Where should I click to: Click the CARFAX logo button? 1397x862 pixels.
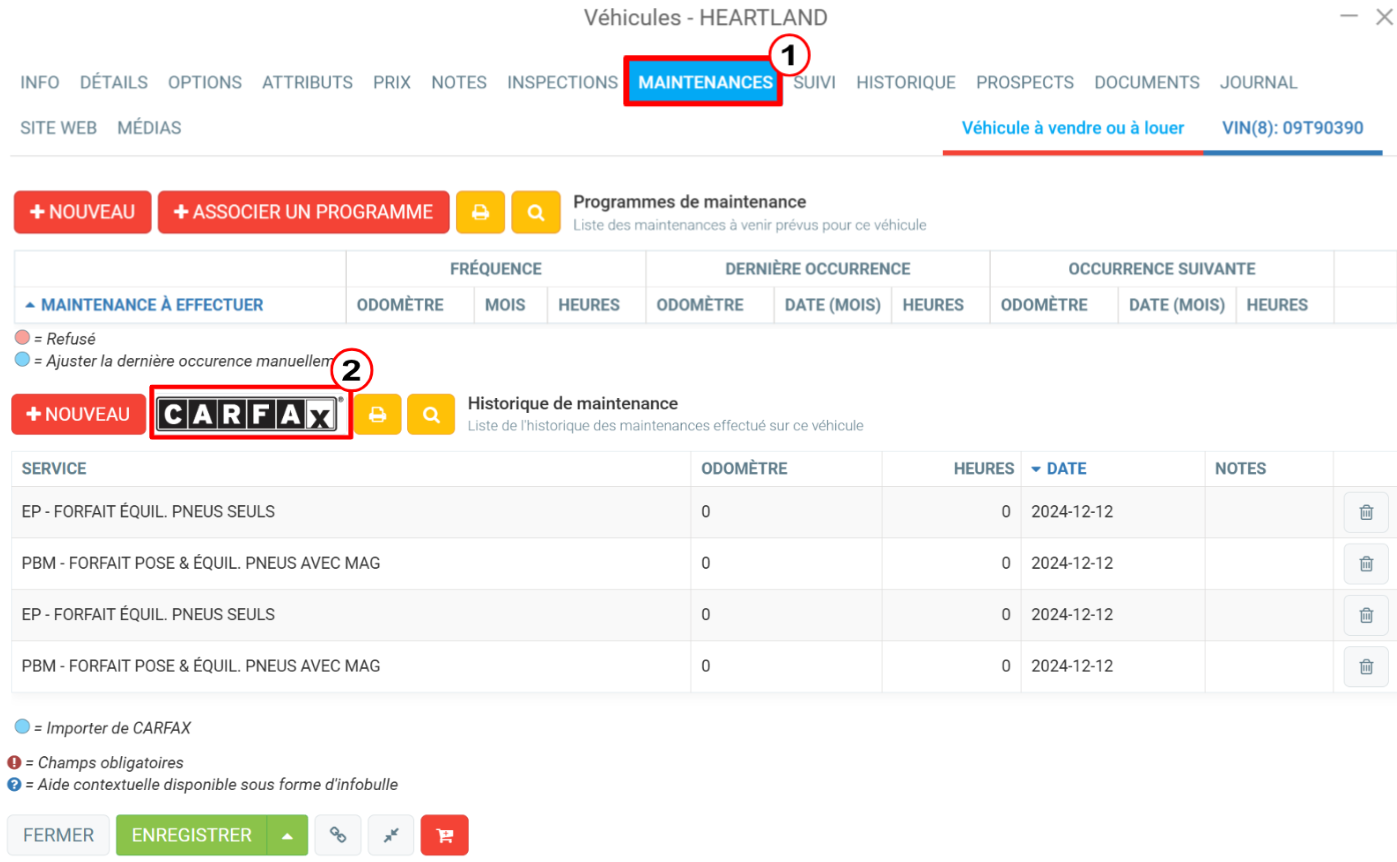(x=251, y=414)
